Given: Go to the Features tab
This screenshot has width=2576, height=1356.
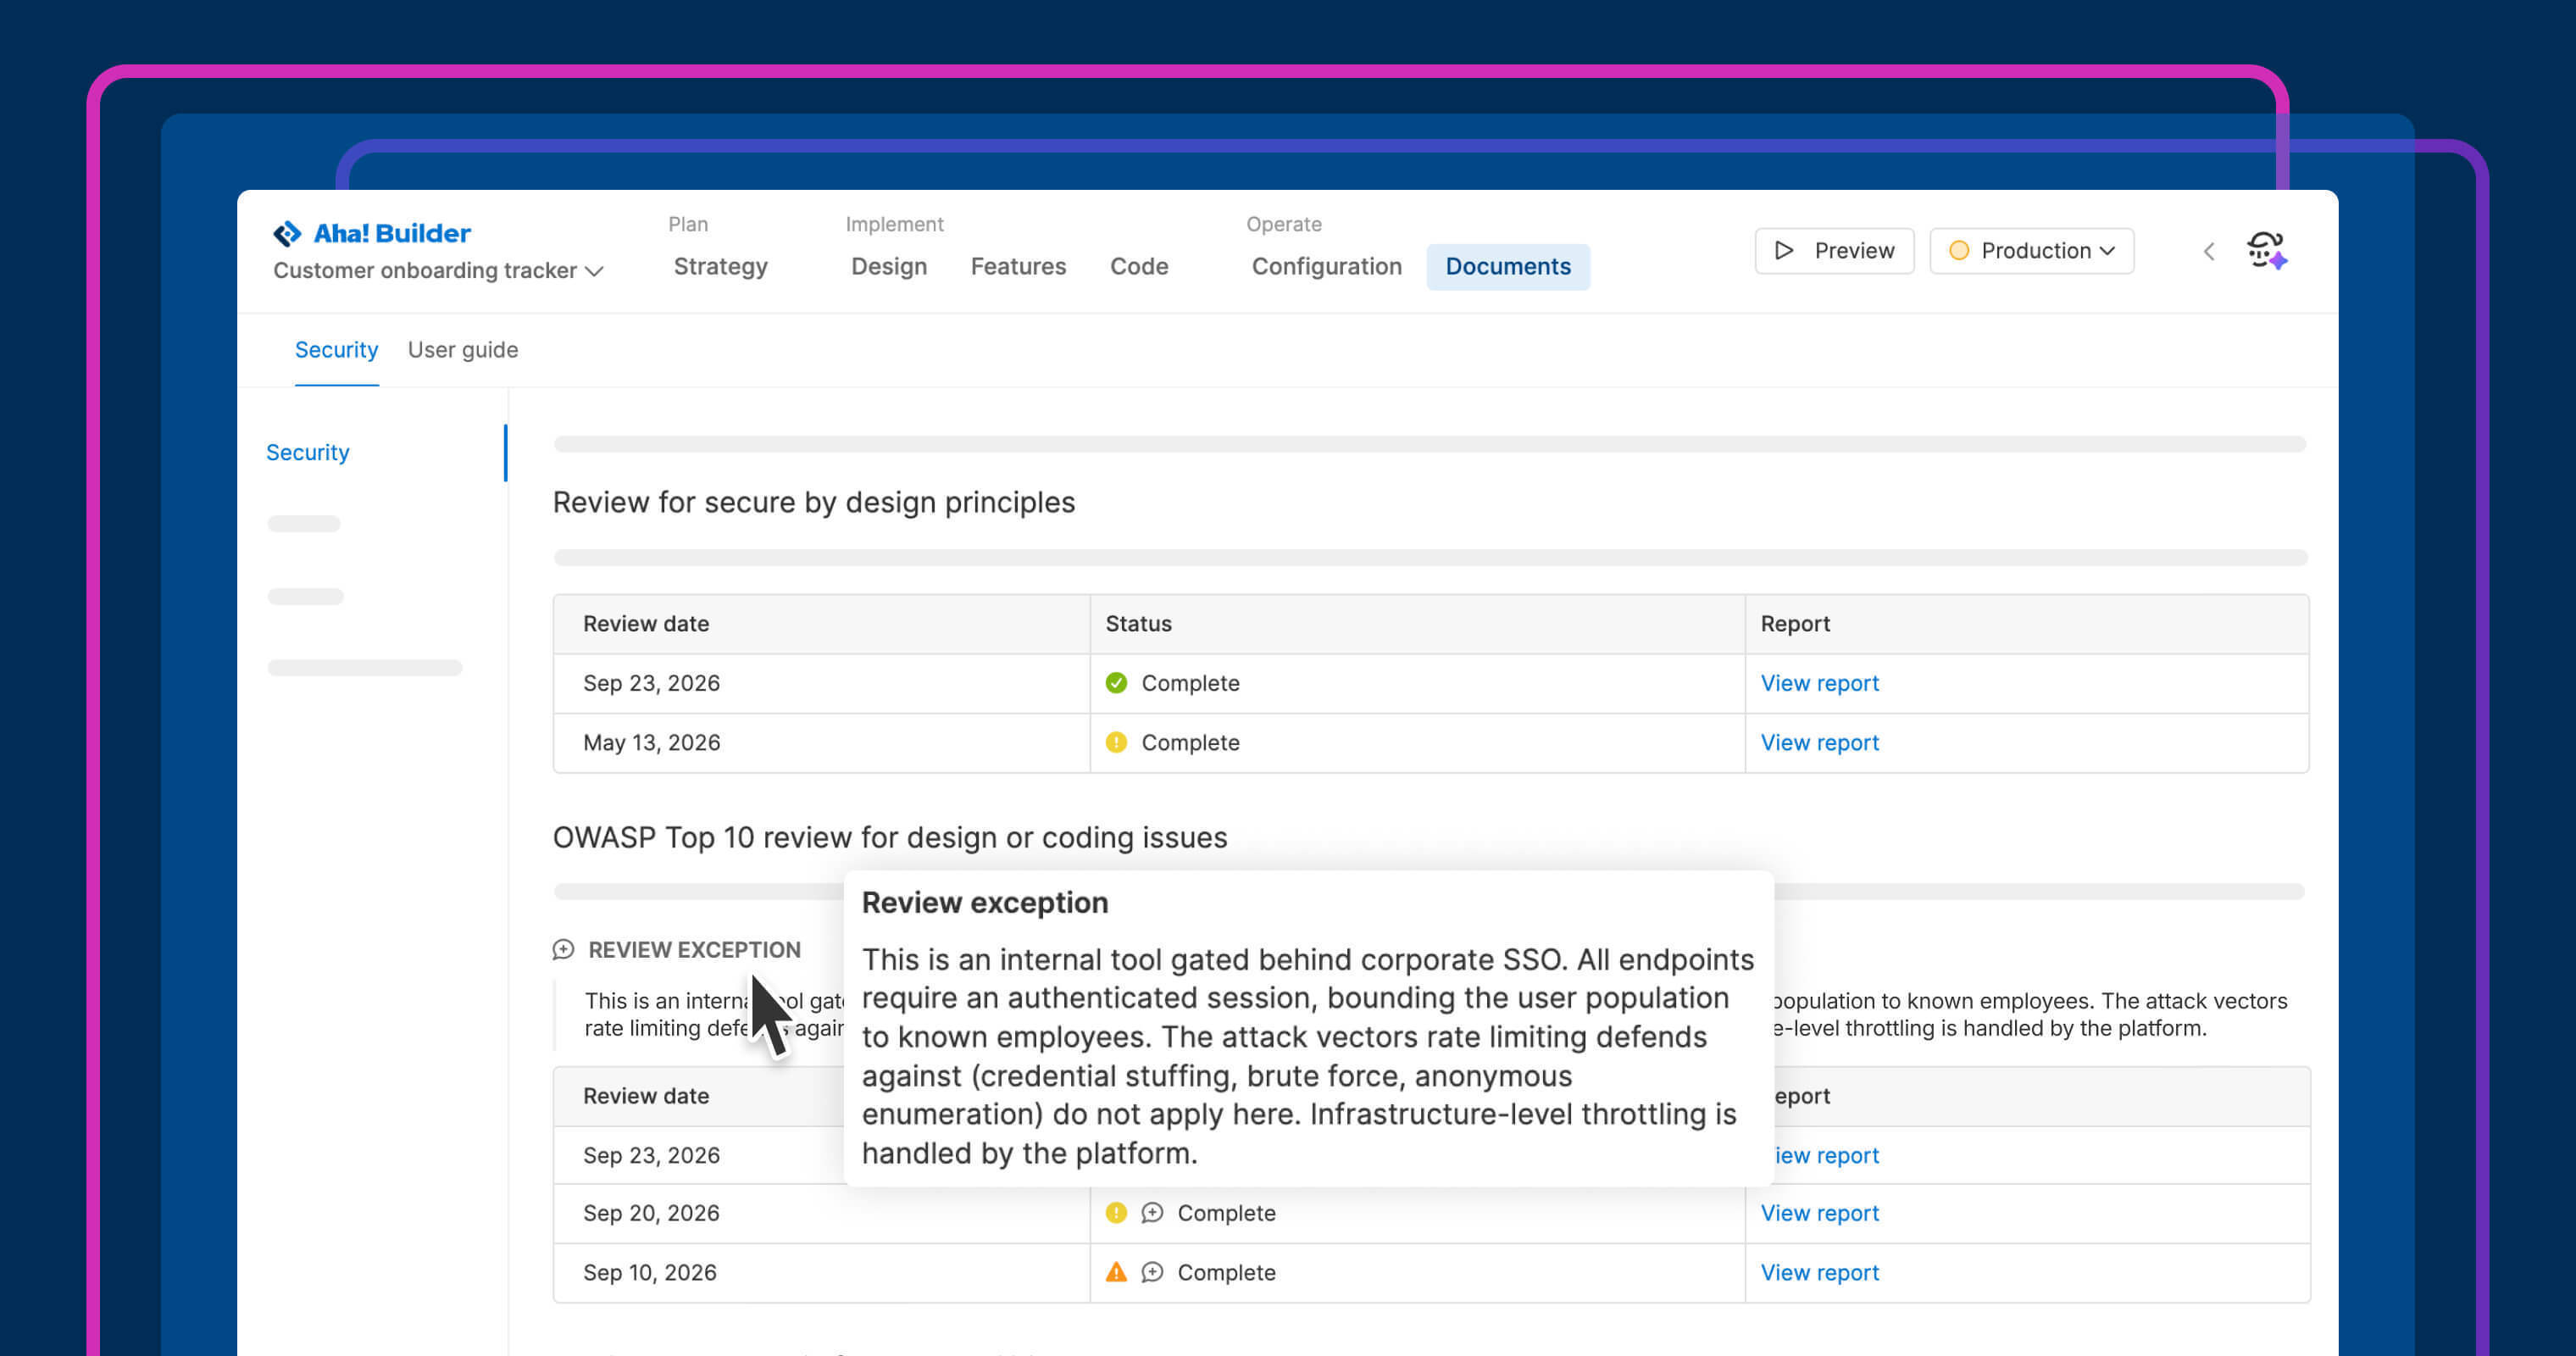Looking at the screenshot, I should 1018,266.
